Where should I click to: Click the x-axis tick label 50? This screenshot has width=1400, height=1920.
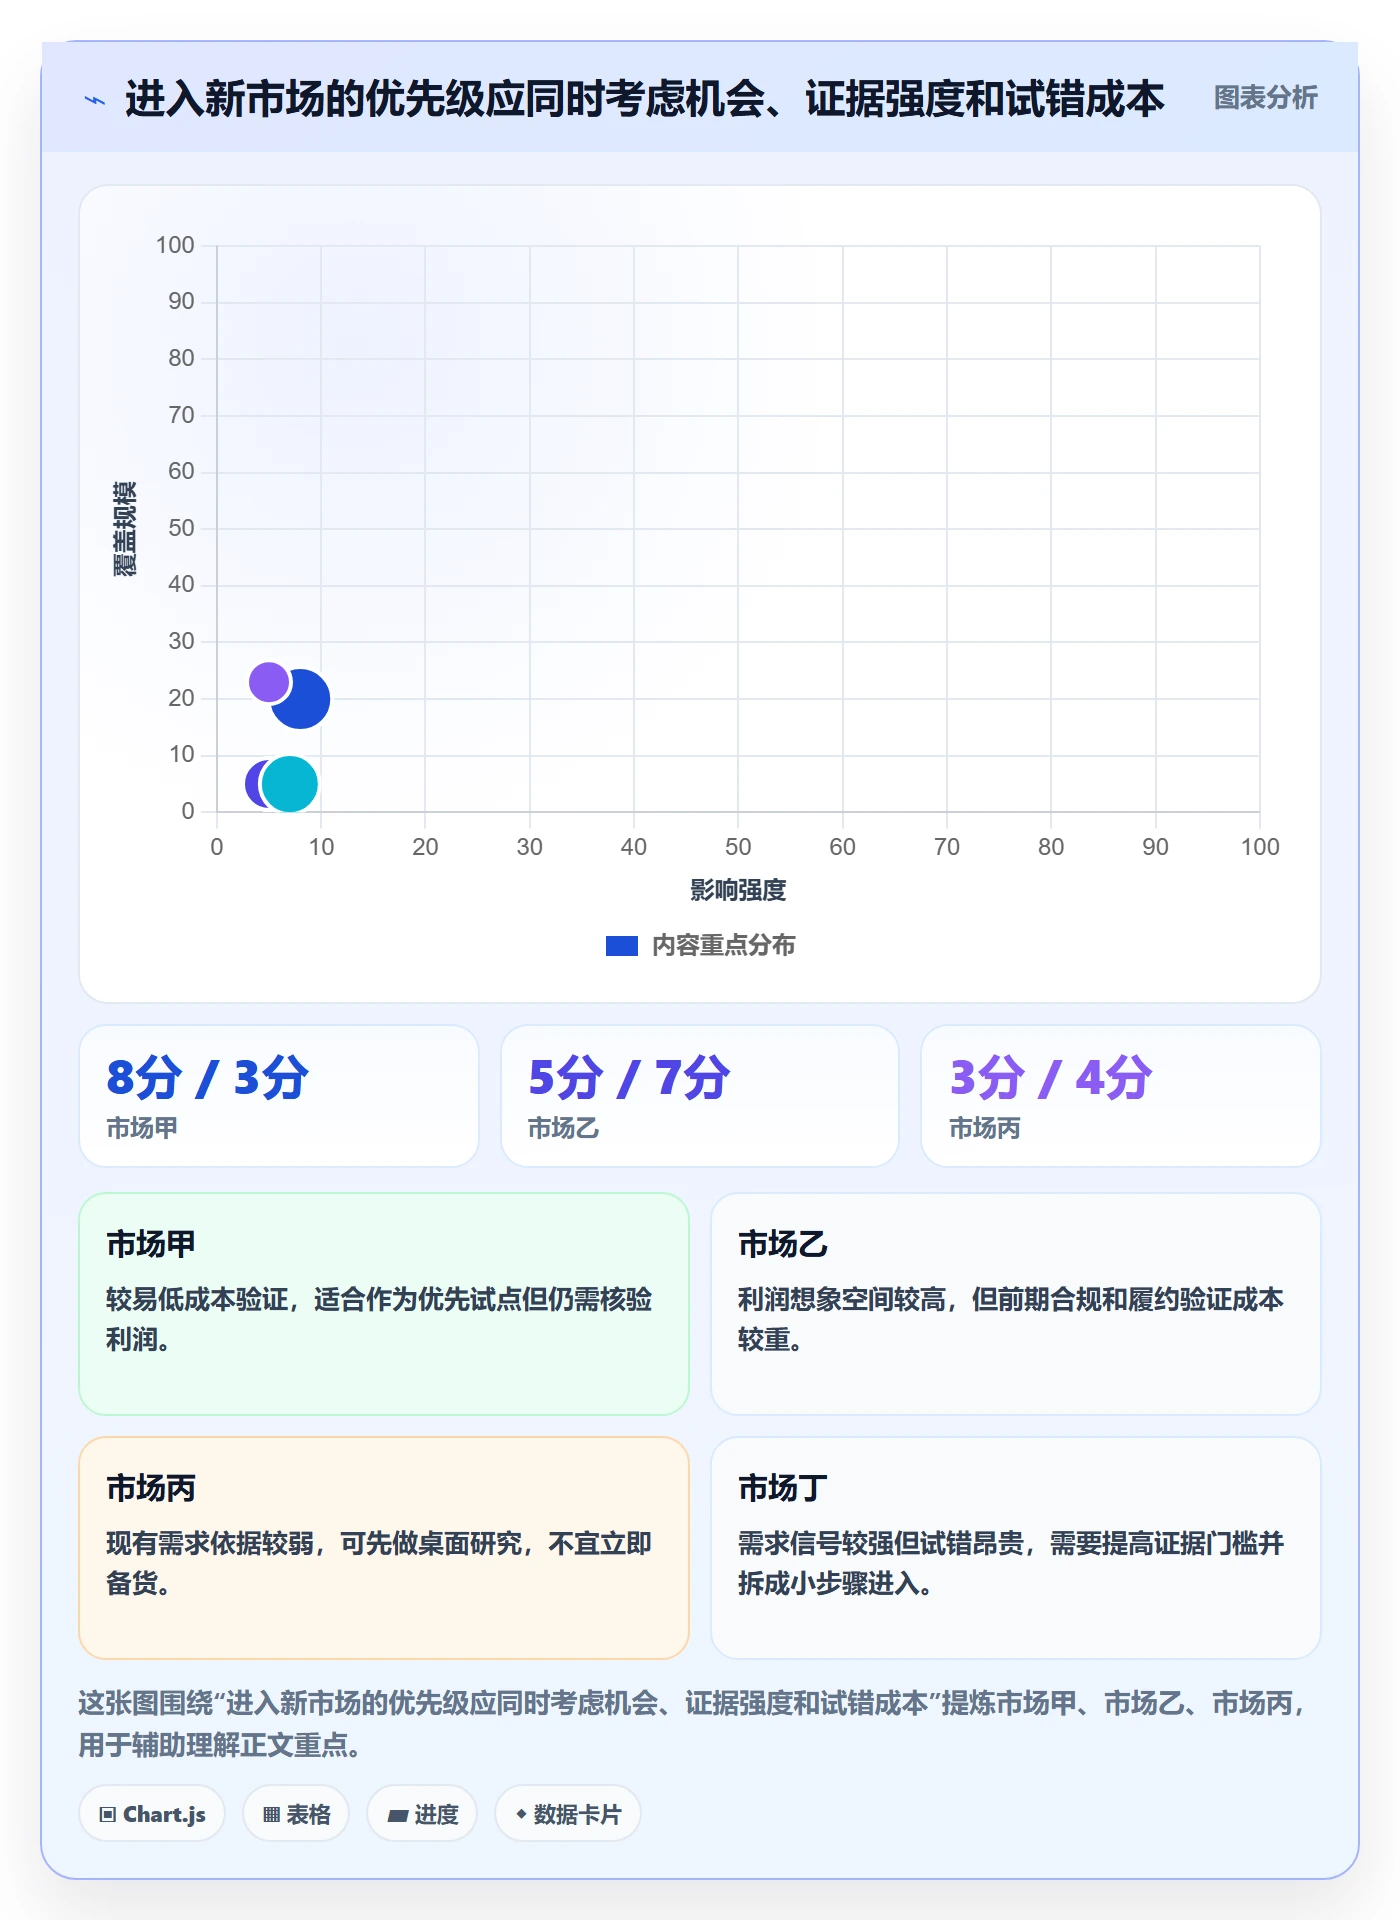(738, 848)
